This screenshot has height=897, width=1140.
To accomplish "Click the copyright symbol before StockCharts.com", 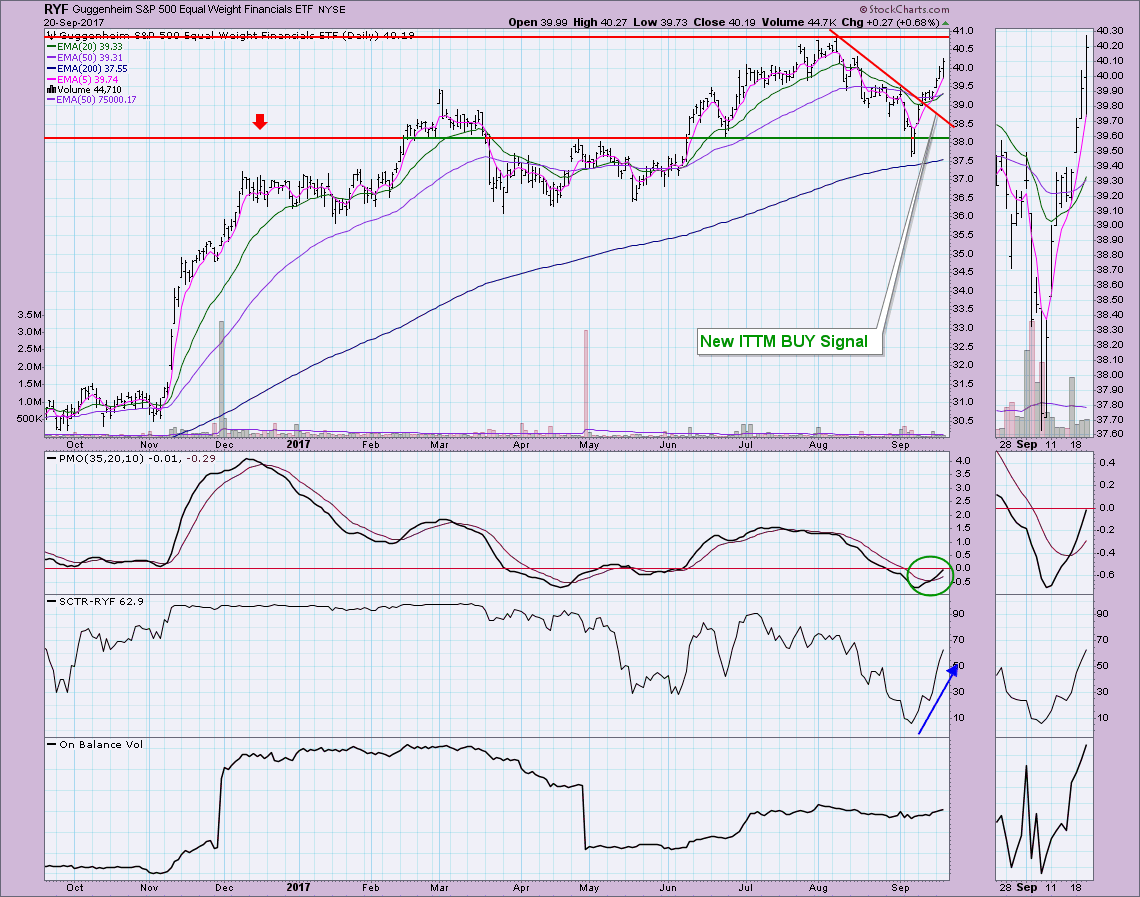I will 863,9.
